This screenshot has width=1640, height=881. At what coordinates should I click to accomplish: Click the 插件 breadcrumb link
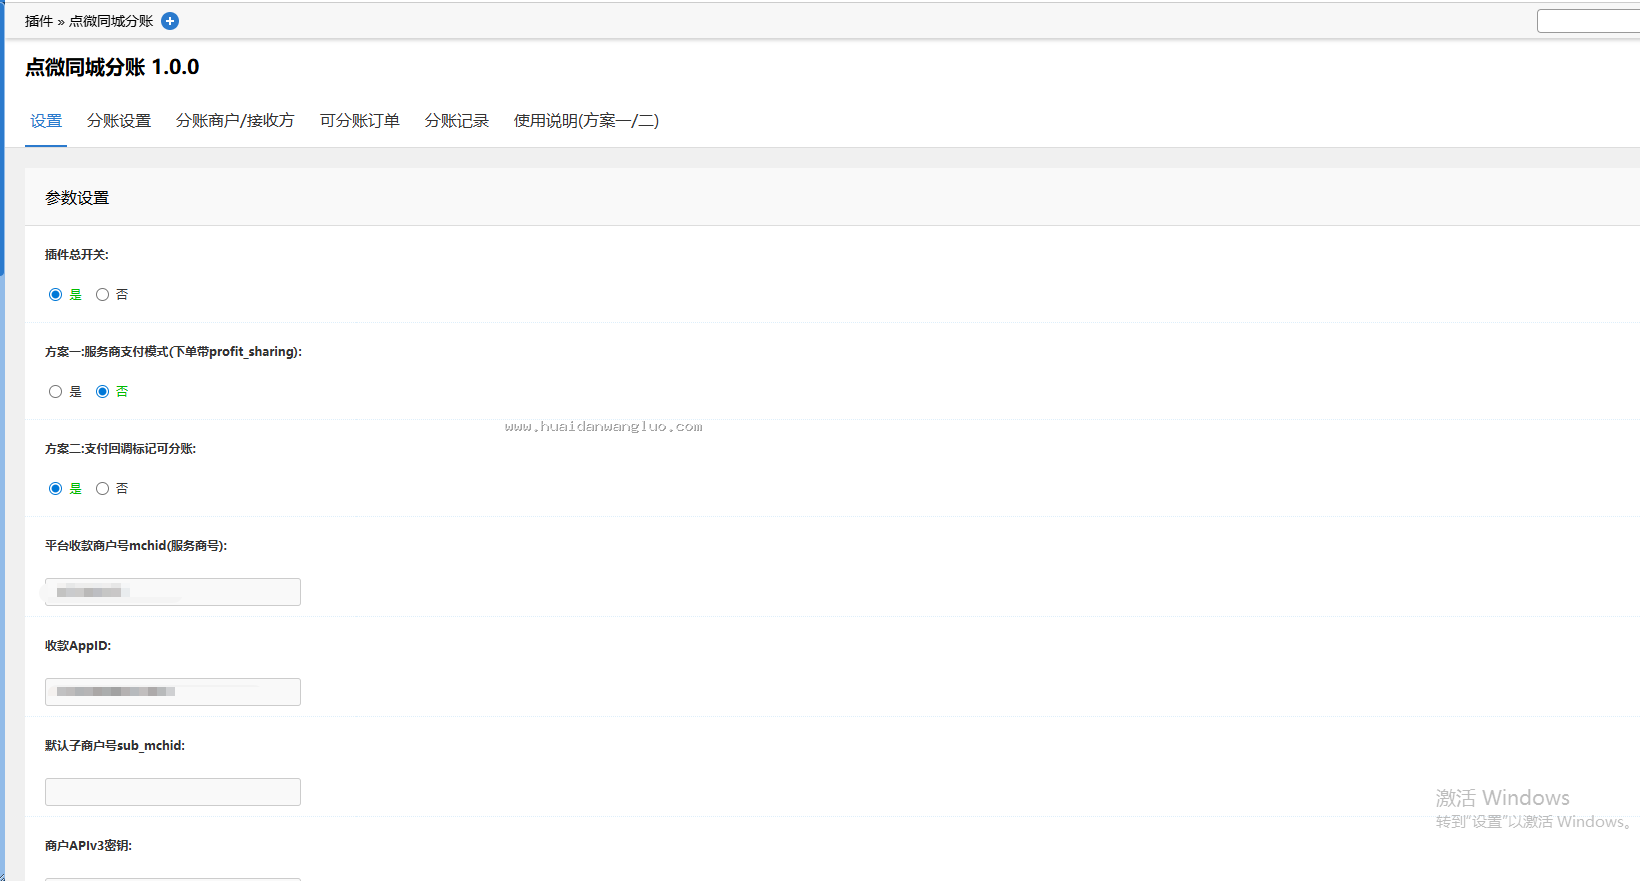(x=39, y=21)
